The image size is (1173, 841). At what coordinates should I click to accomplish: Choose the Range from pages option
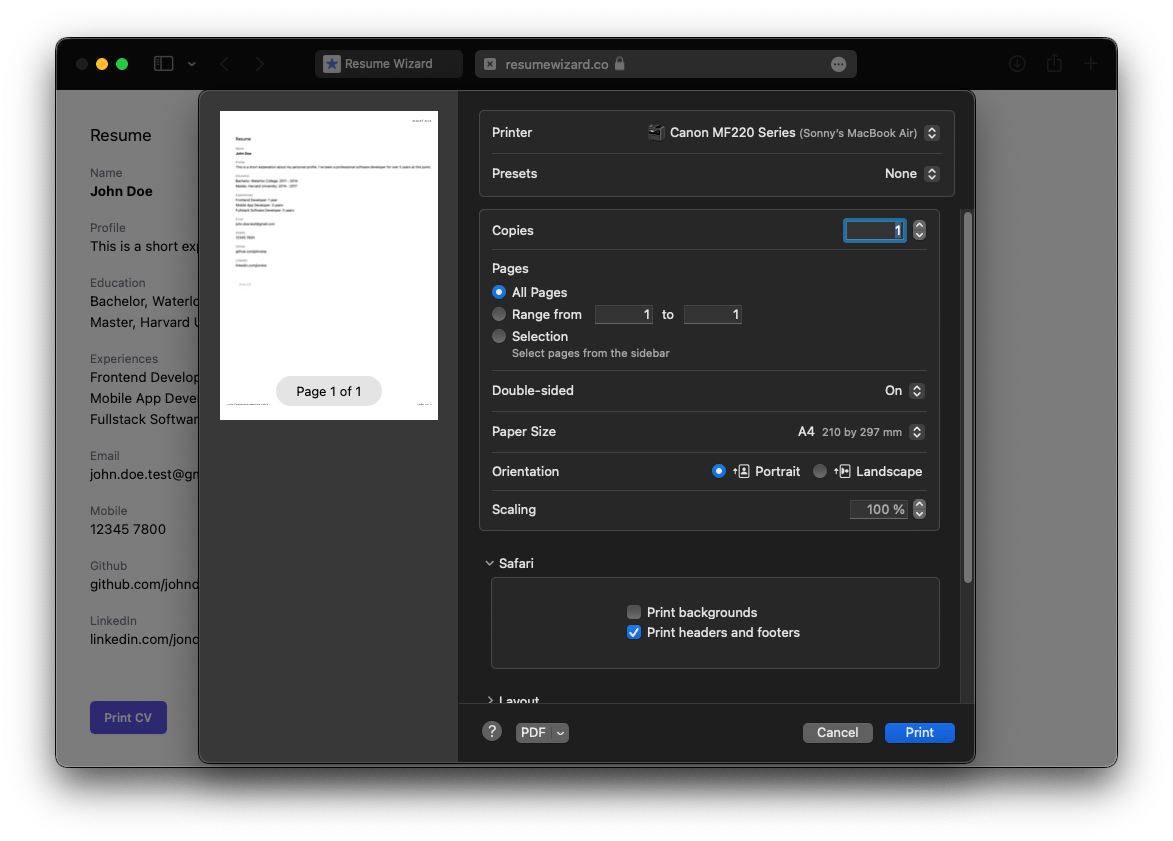[499, 314]
